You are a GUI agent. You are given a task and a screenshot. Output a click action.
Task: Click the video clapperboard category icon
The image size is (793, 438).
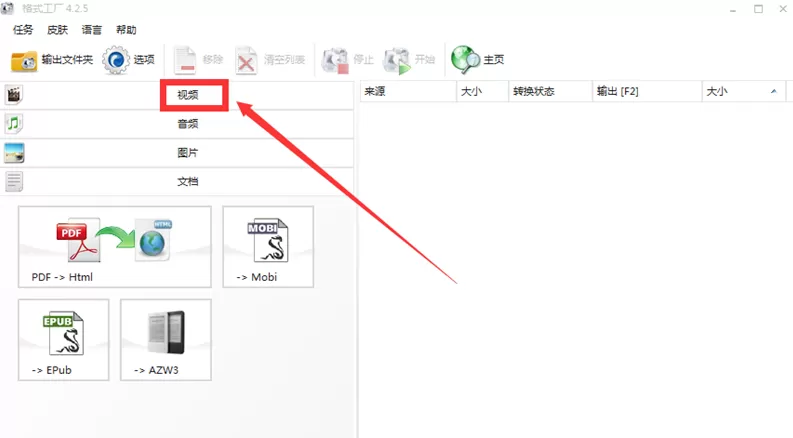[x=14, y=95]
